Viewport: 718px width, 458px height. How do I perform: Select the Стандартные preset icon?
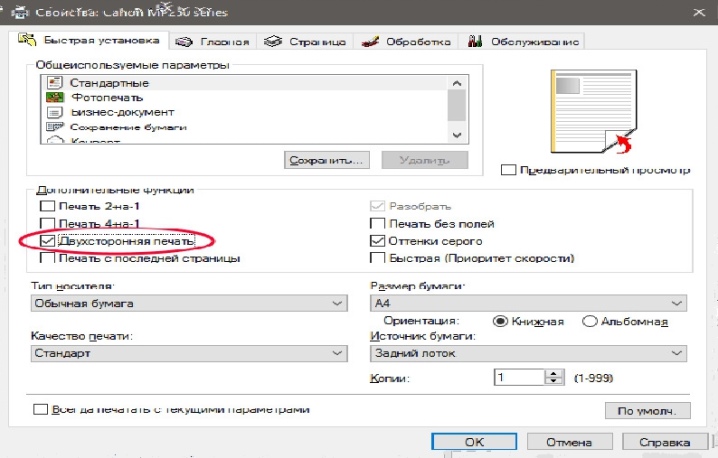pyautogui.click(x=55, y=82)
